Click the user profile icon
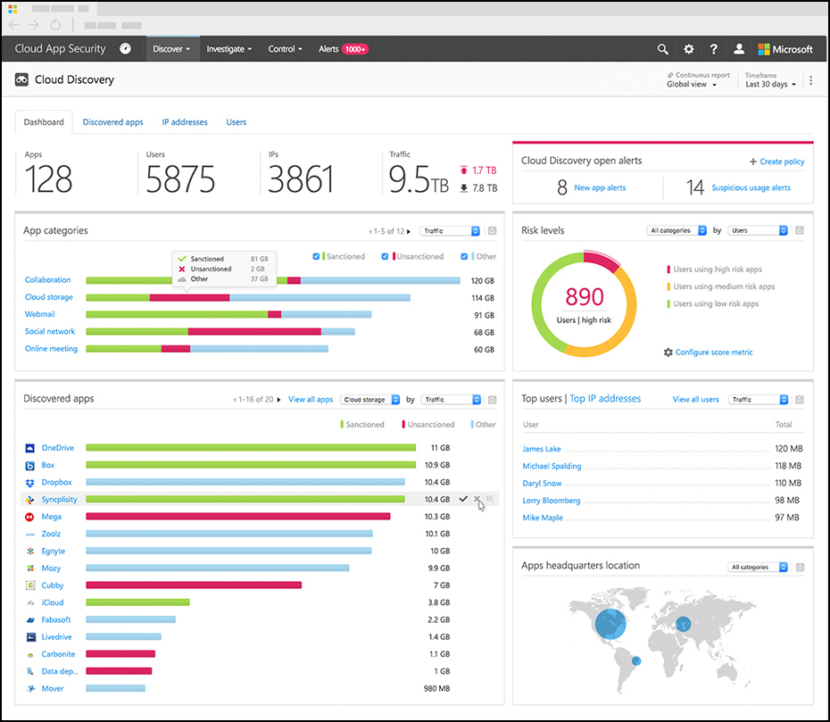The height and width of the screenshot is (722, 830). [738, 48]
